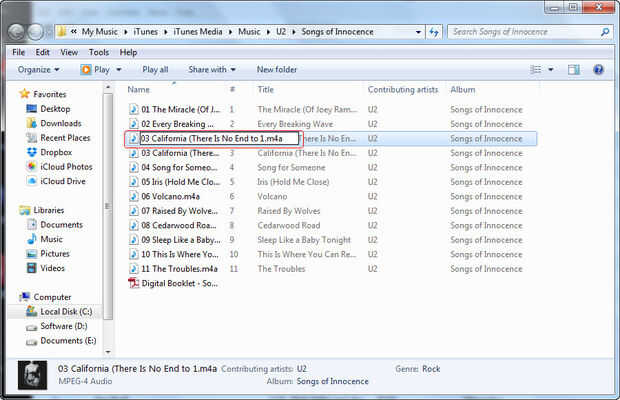Select Desktop in Favorites

55,109
